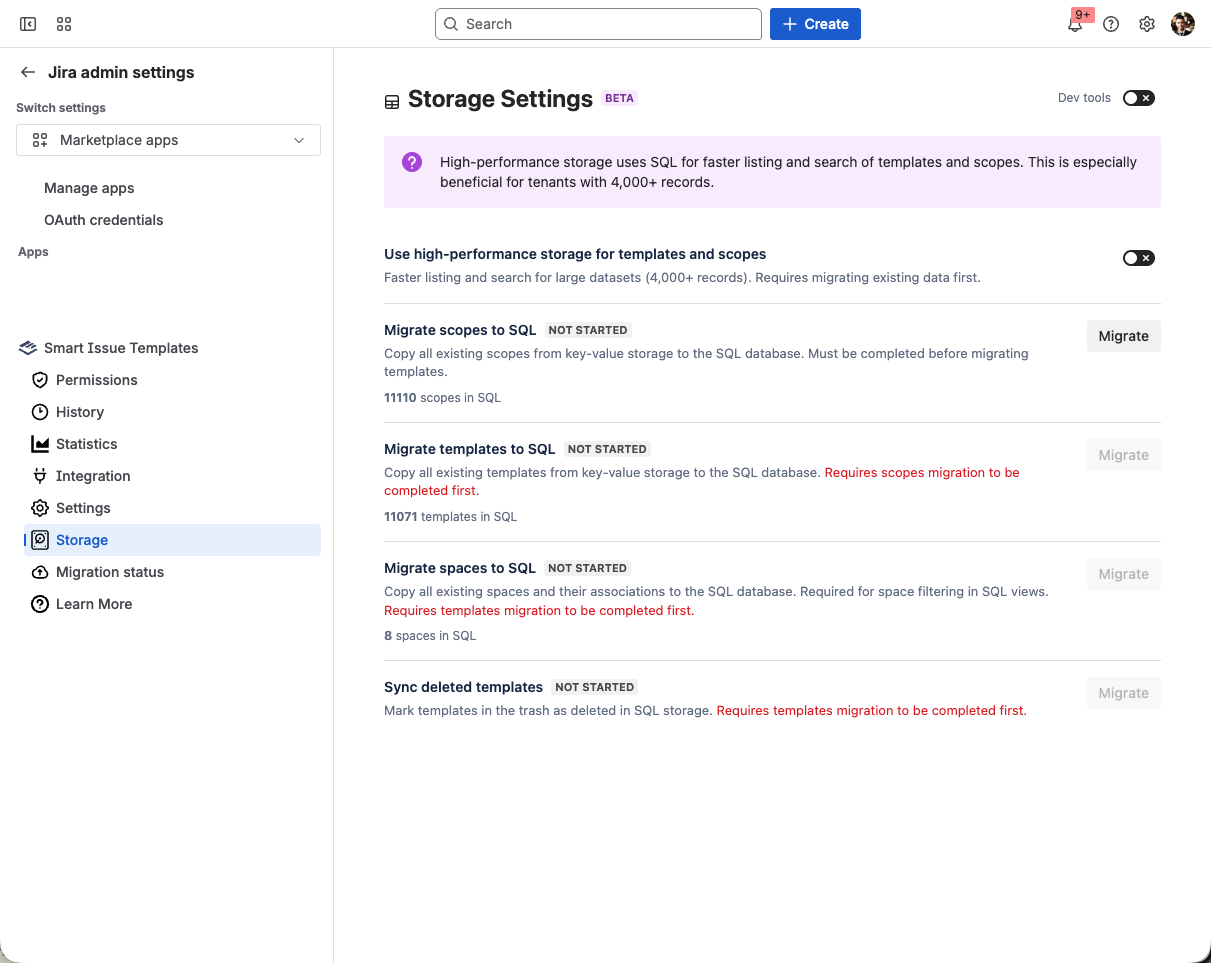Click Migrate for spaces to SQL

click(1123, 574)
